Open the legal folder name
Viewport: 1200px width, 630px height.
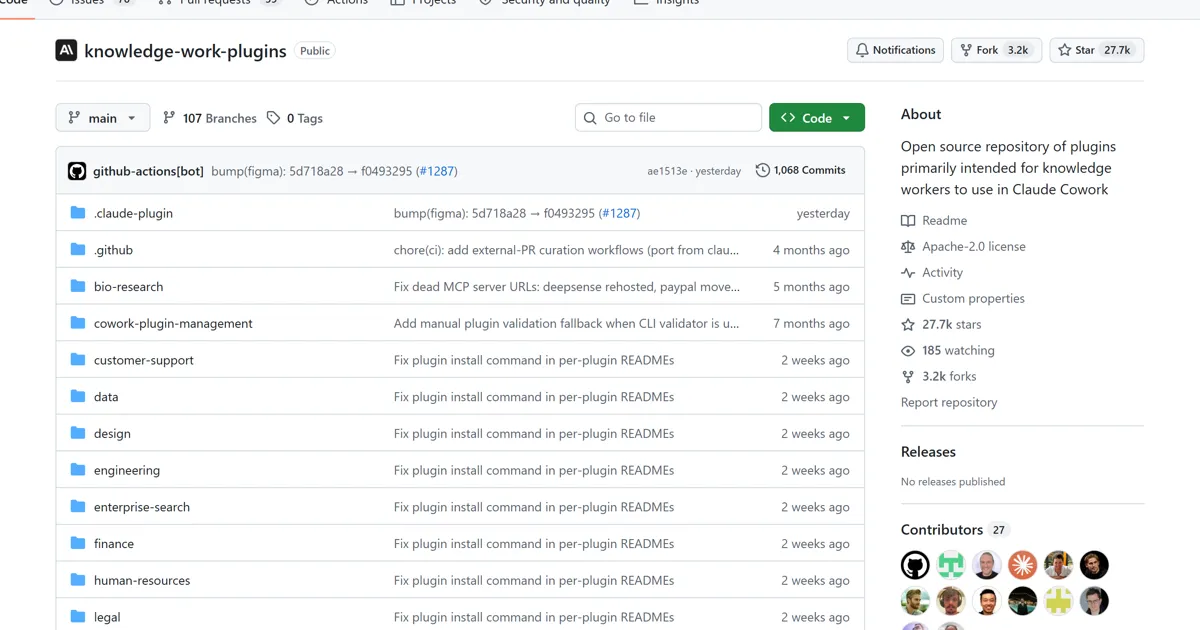(x=107, y=618)
